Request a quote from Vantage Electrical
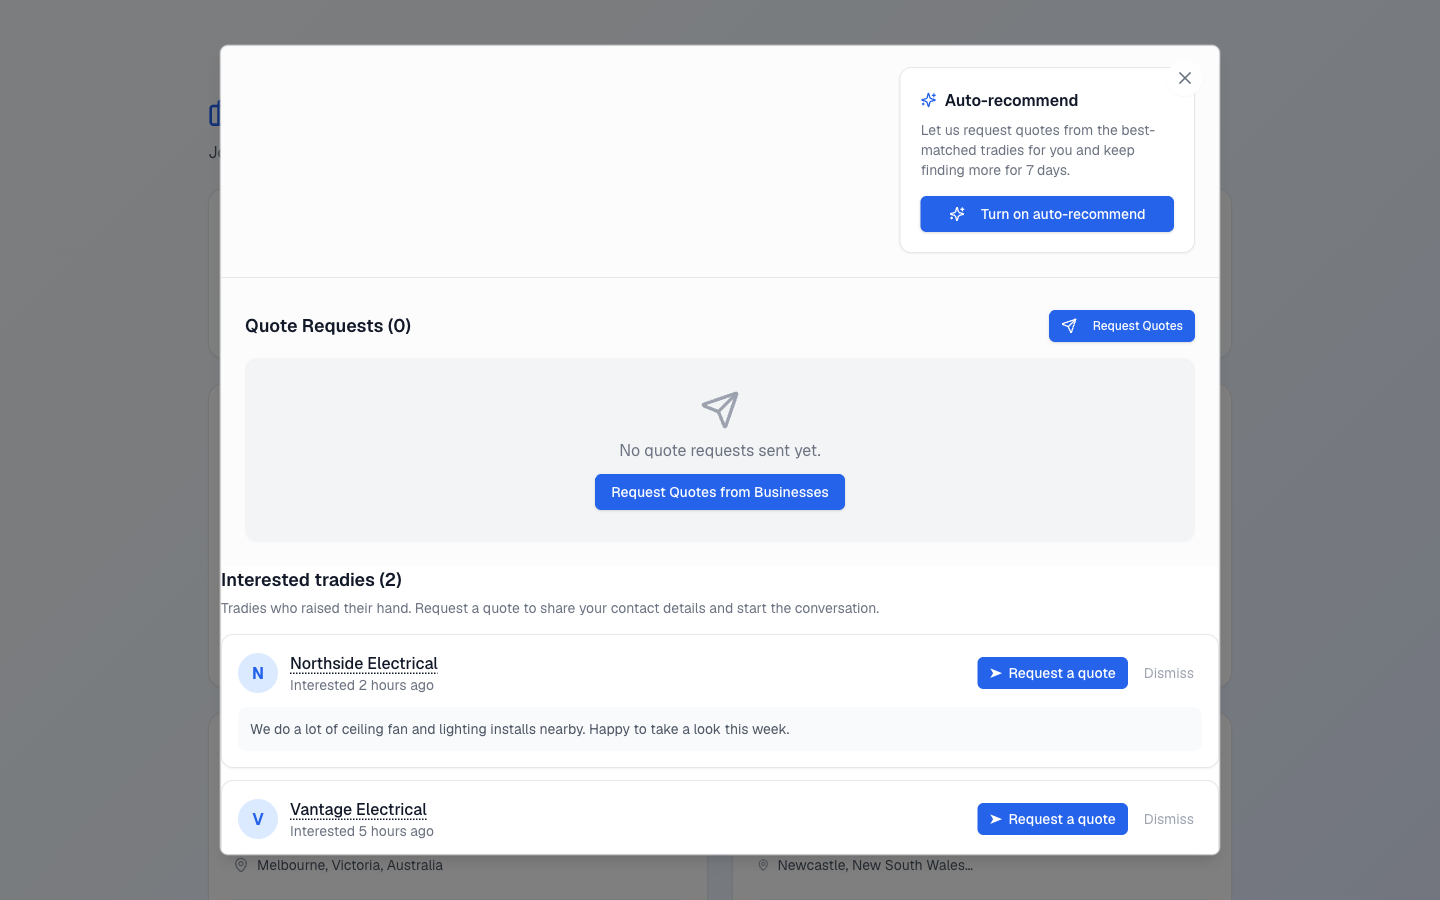1440x900 pixels. click(x=1052, y=819)
